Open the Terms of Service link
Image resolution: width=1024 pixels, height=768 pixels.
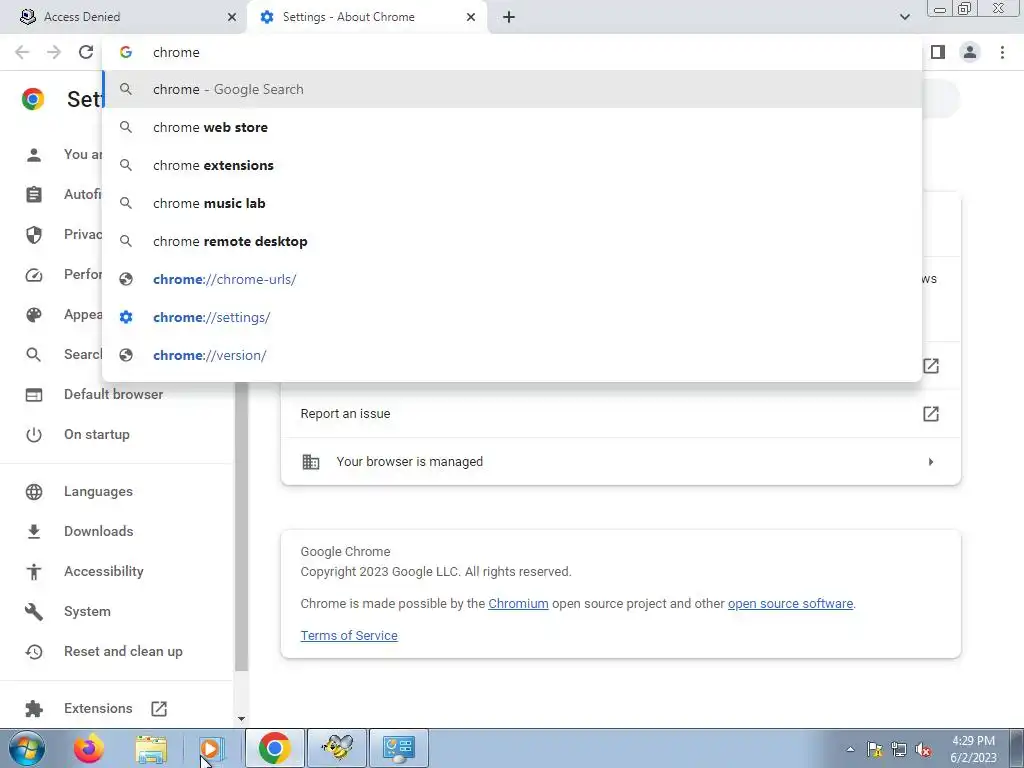click(349, 635)
